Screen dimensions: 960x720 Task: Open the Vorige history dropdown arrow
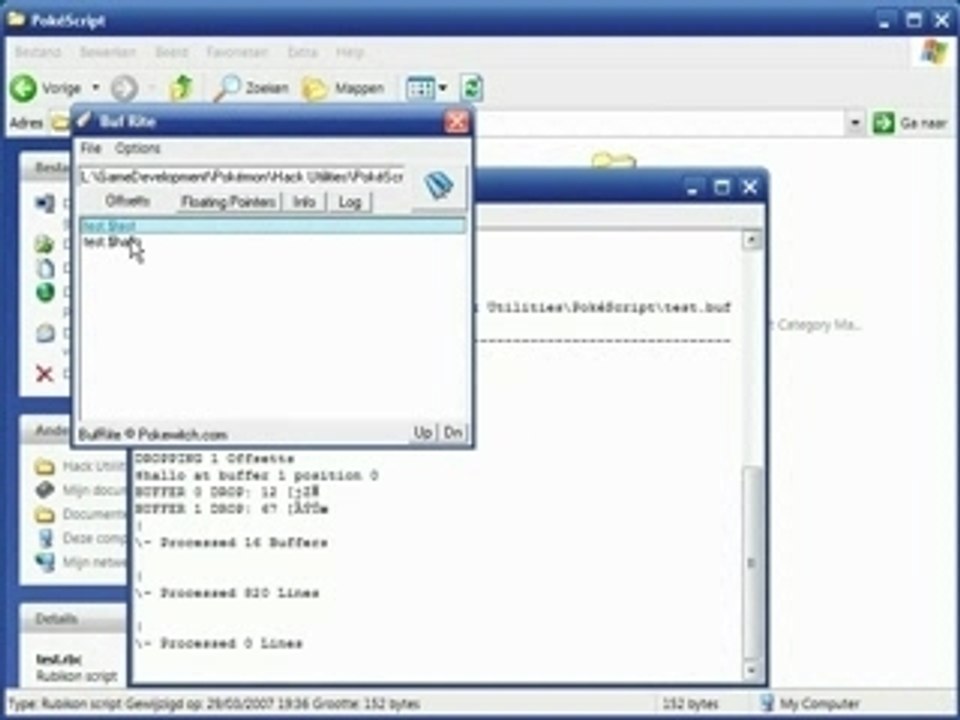(96, 88)
